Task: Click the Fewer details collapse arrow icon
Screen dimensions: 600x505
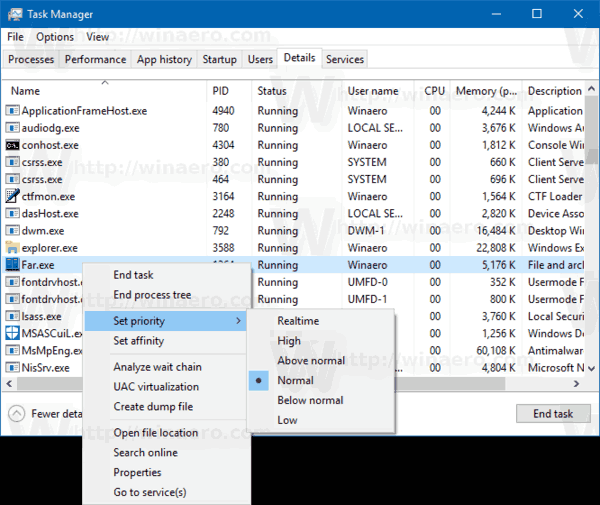Action: (x=16, y=414)
